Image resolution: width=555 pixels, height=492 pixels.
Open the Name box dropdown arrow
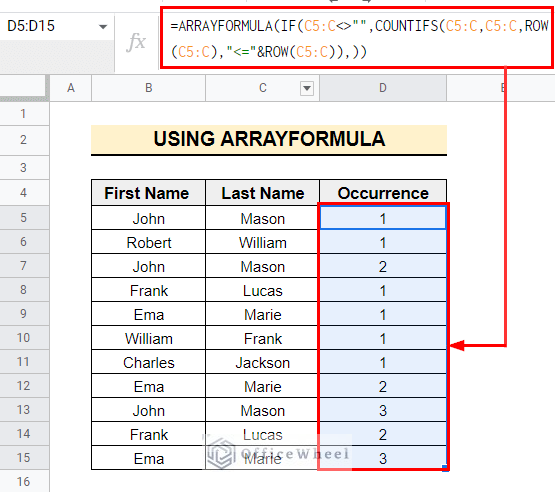(x=103, y=27)
